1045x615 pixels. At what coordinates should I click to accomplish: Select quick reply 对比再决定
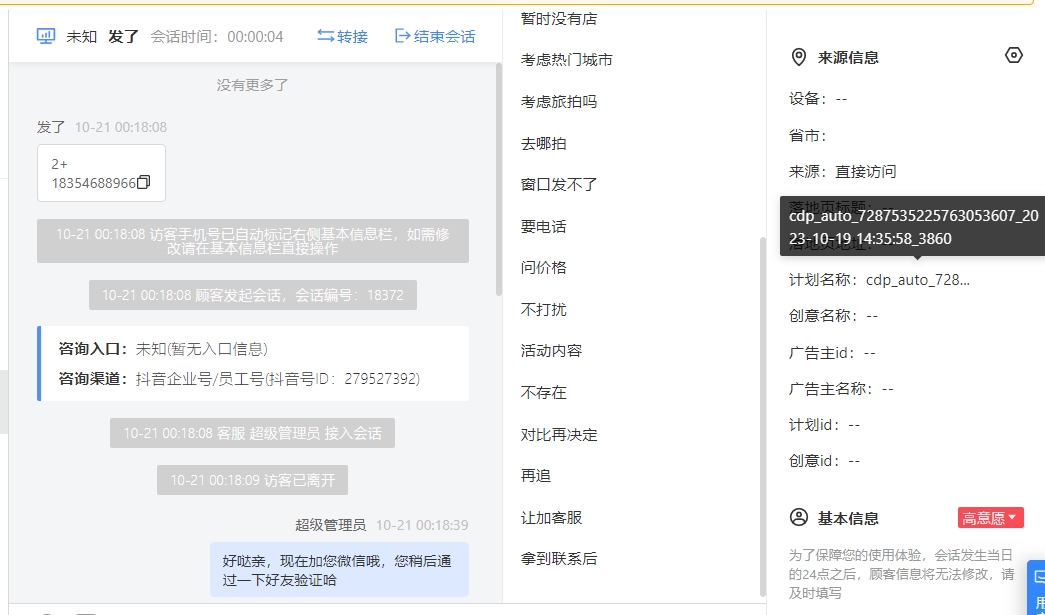(x=558, y=434)
